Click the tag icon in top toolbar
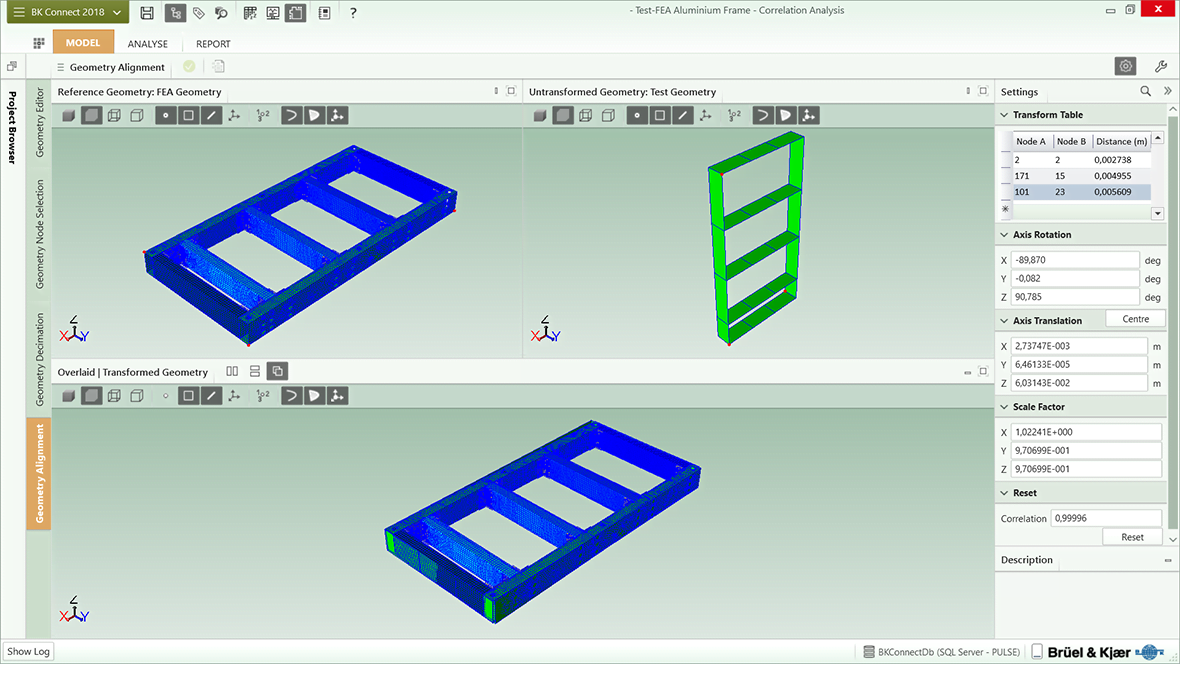The height and width of the screenshot is (674, 1180). click(199, 13)
